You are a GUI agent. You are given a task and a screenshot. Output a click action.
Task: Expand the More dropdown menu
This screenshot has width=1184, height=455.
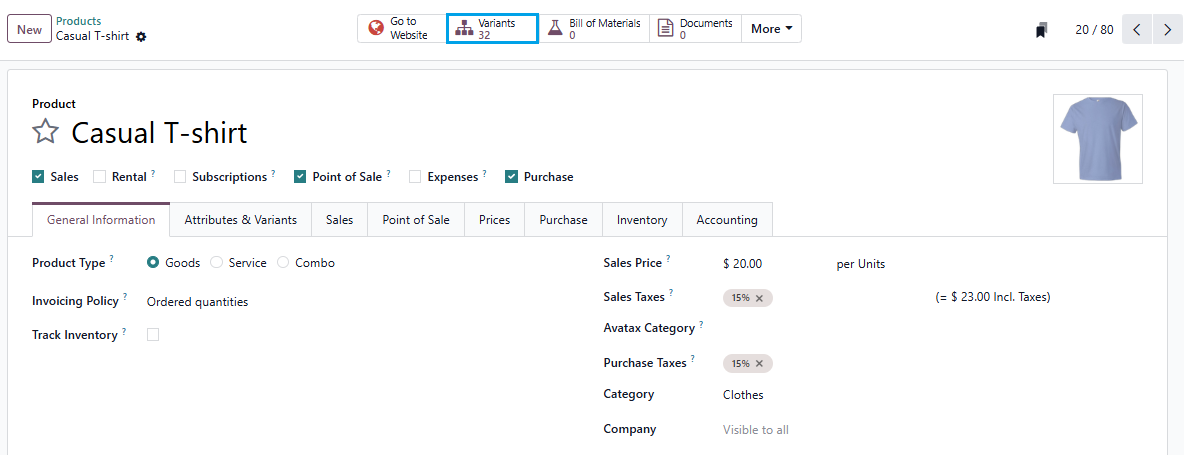[x=771, y=29]
